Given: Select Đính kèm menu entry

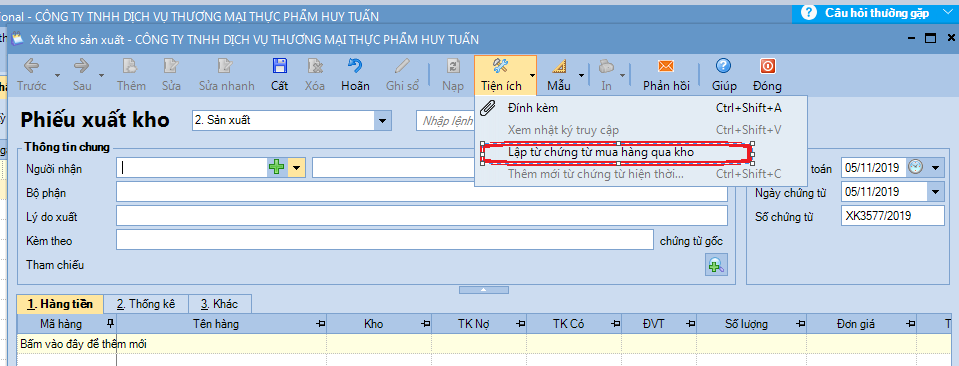Looking at the screenshot, I should (x=640, y=108).
